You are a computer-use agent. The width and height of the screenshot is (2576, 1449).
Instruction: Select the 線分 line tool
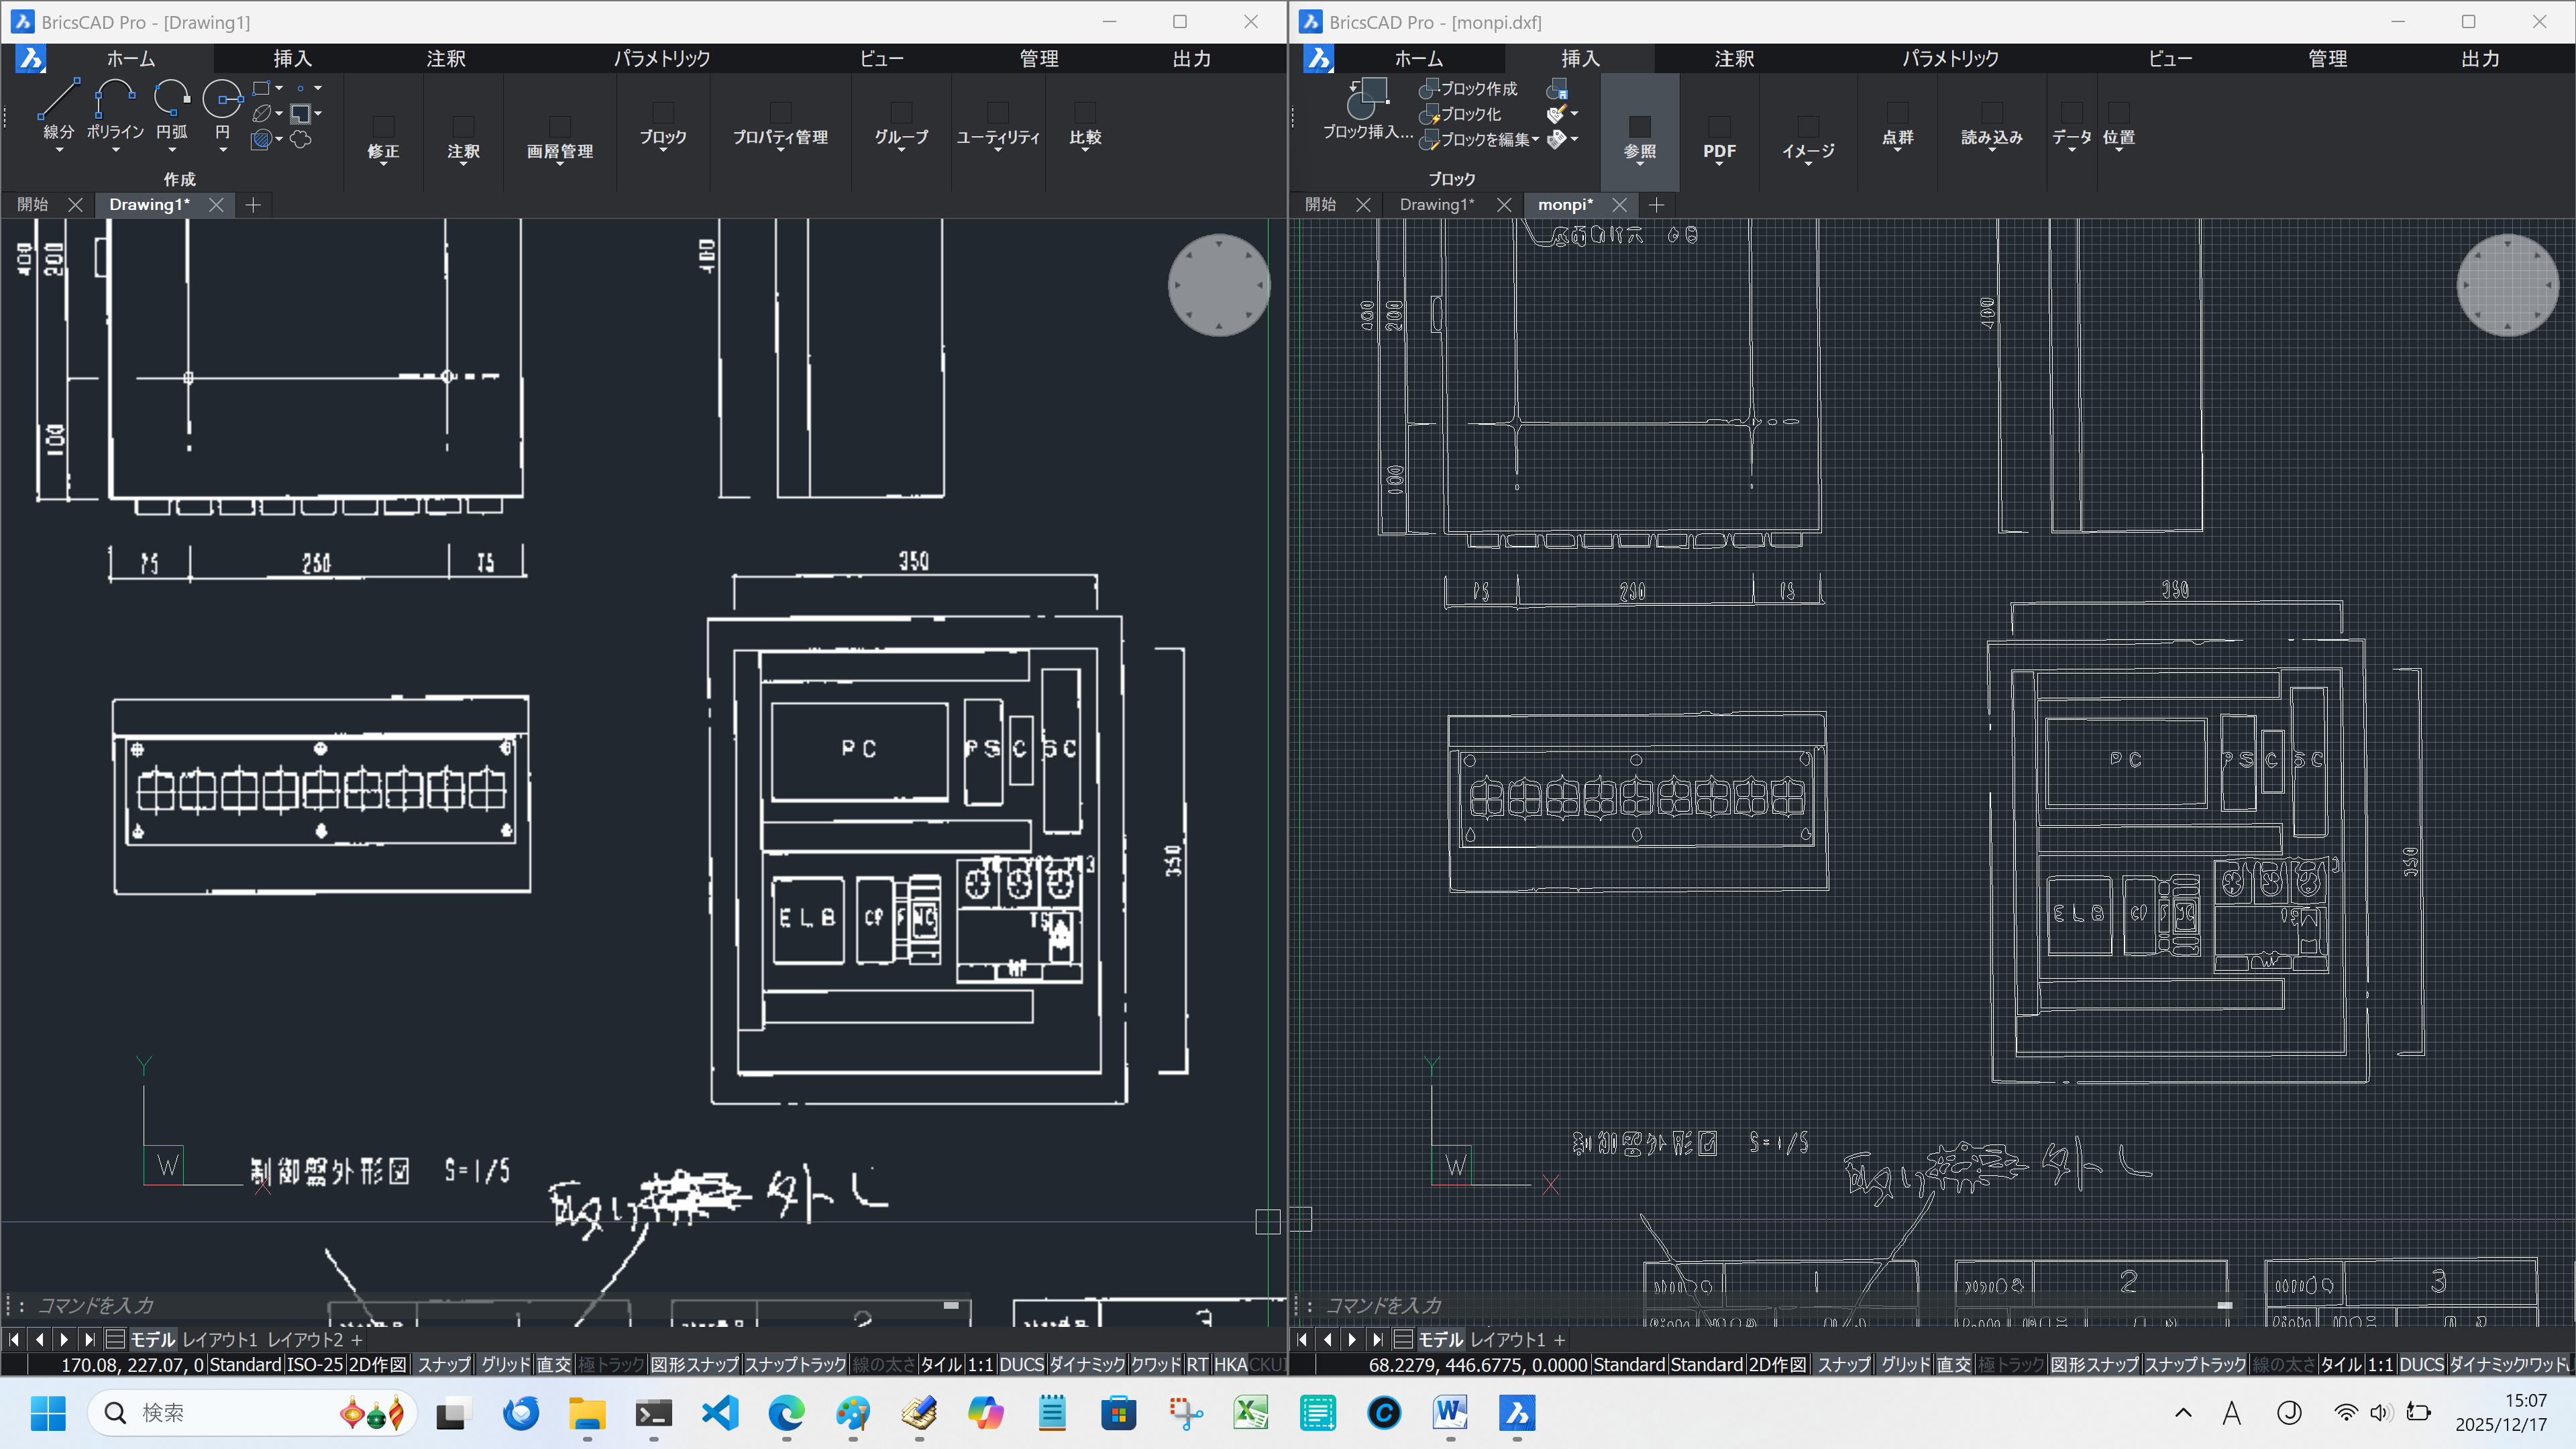pos(58,100)
